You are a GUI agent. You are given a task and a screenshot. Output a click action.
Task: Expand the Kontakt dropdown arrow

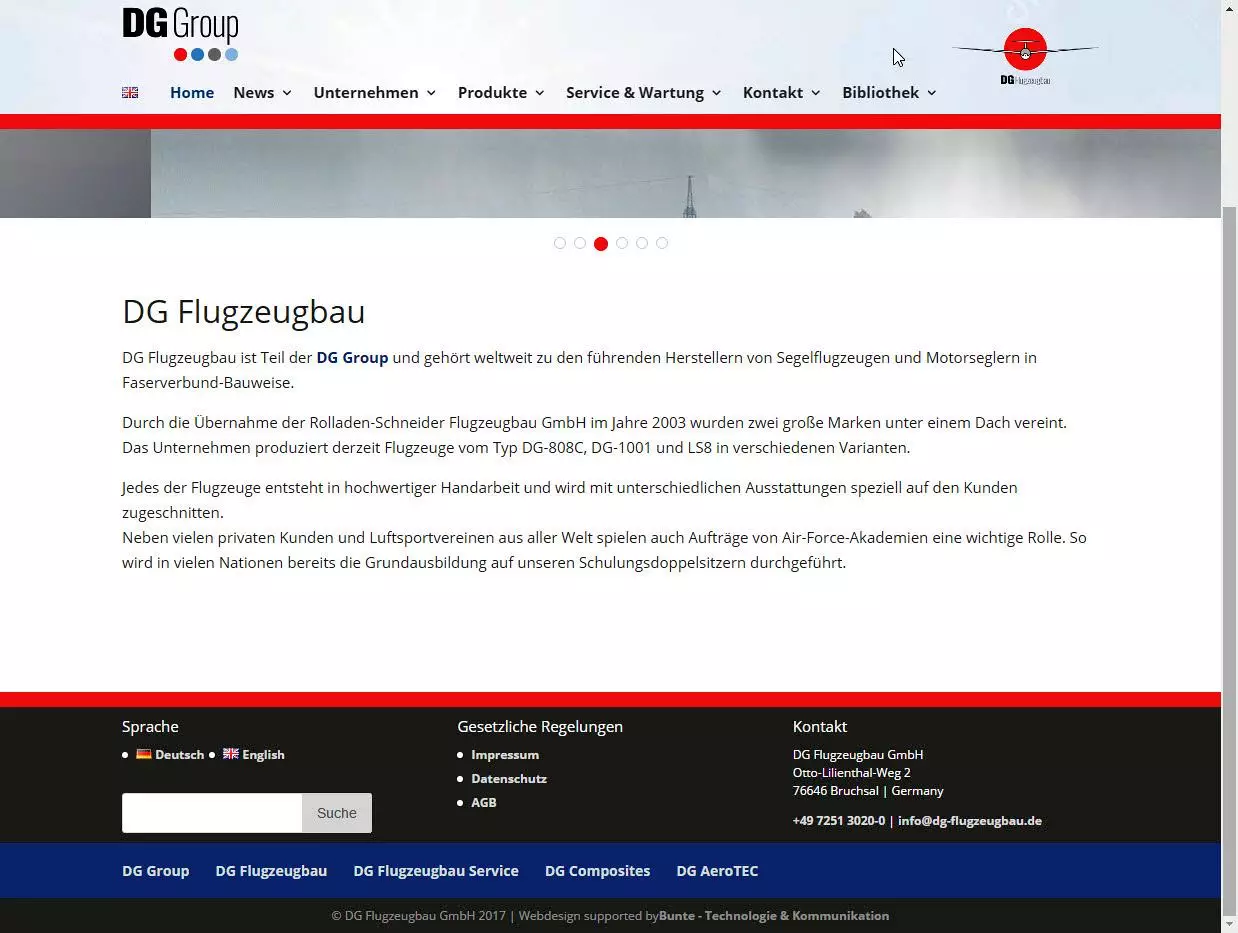pyautogui.click(x=816, y=93)
